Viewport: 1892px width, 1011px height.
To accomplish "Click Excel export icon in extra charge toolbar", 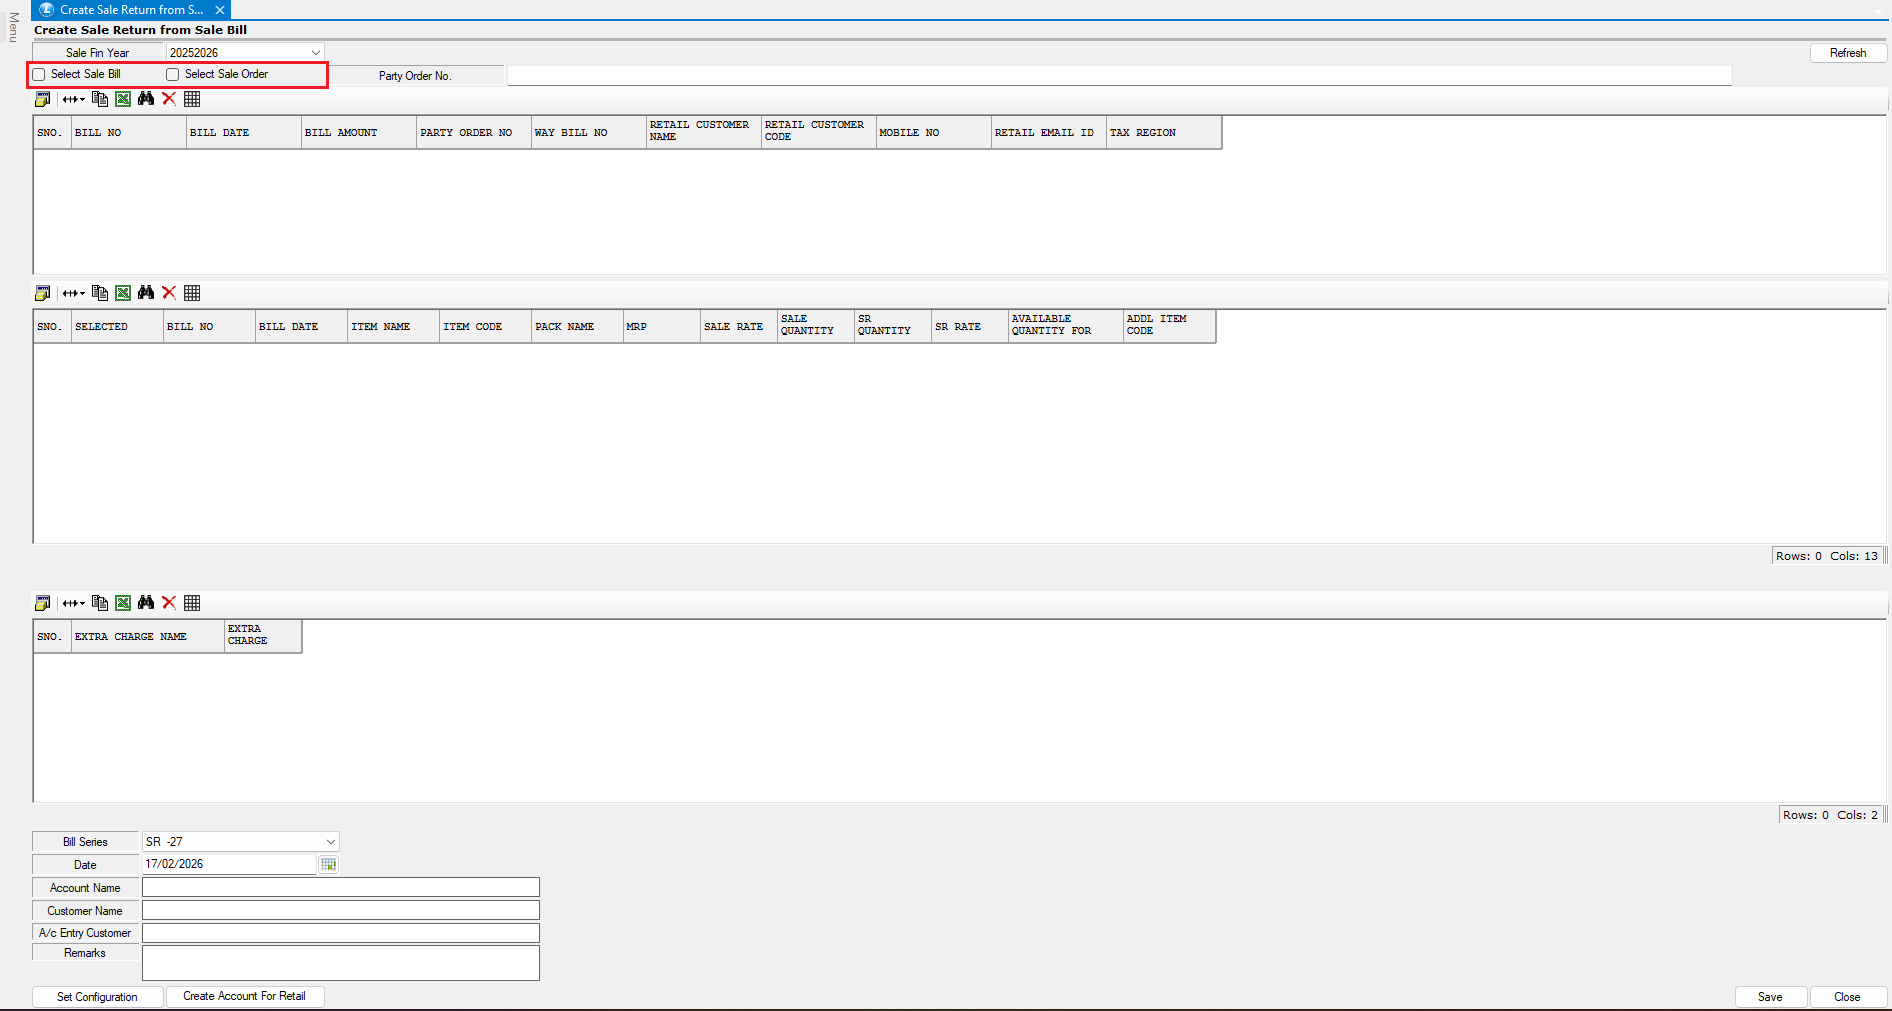I will coord(123,603).
